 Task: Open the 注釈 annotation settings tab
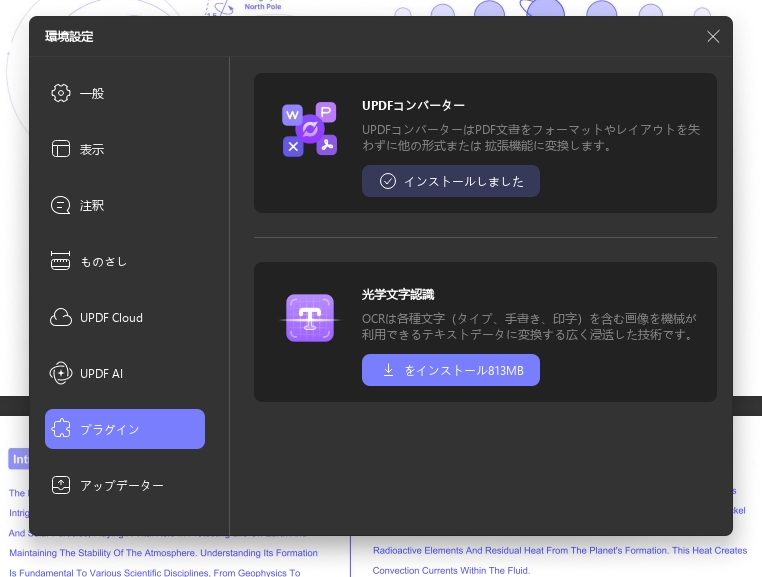[x=125, y=205]
